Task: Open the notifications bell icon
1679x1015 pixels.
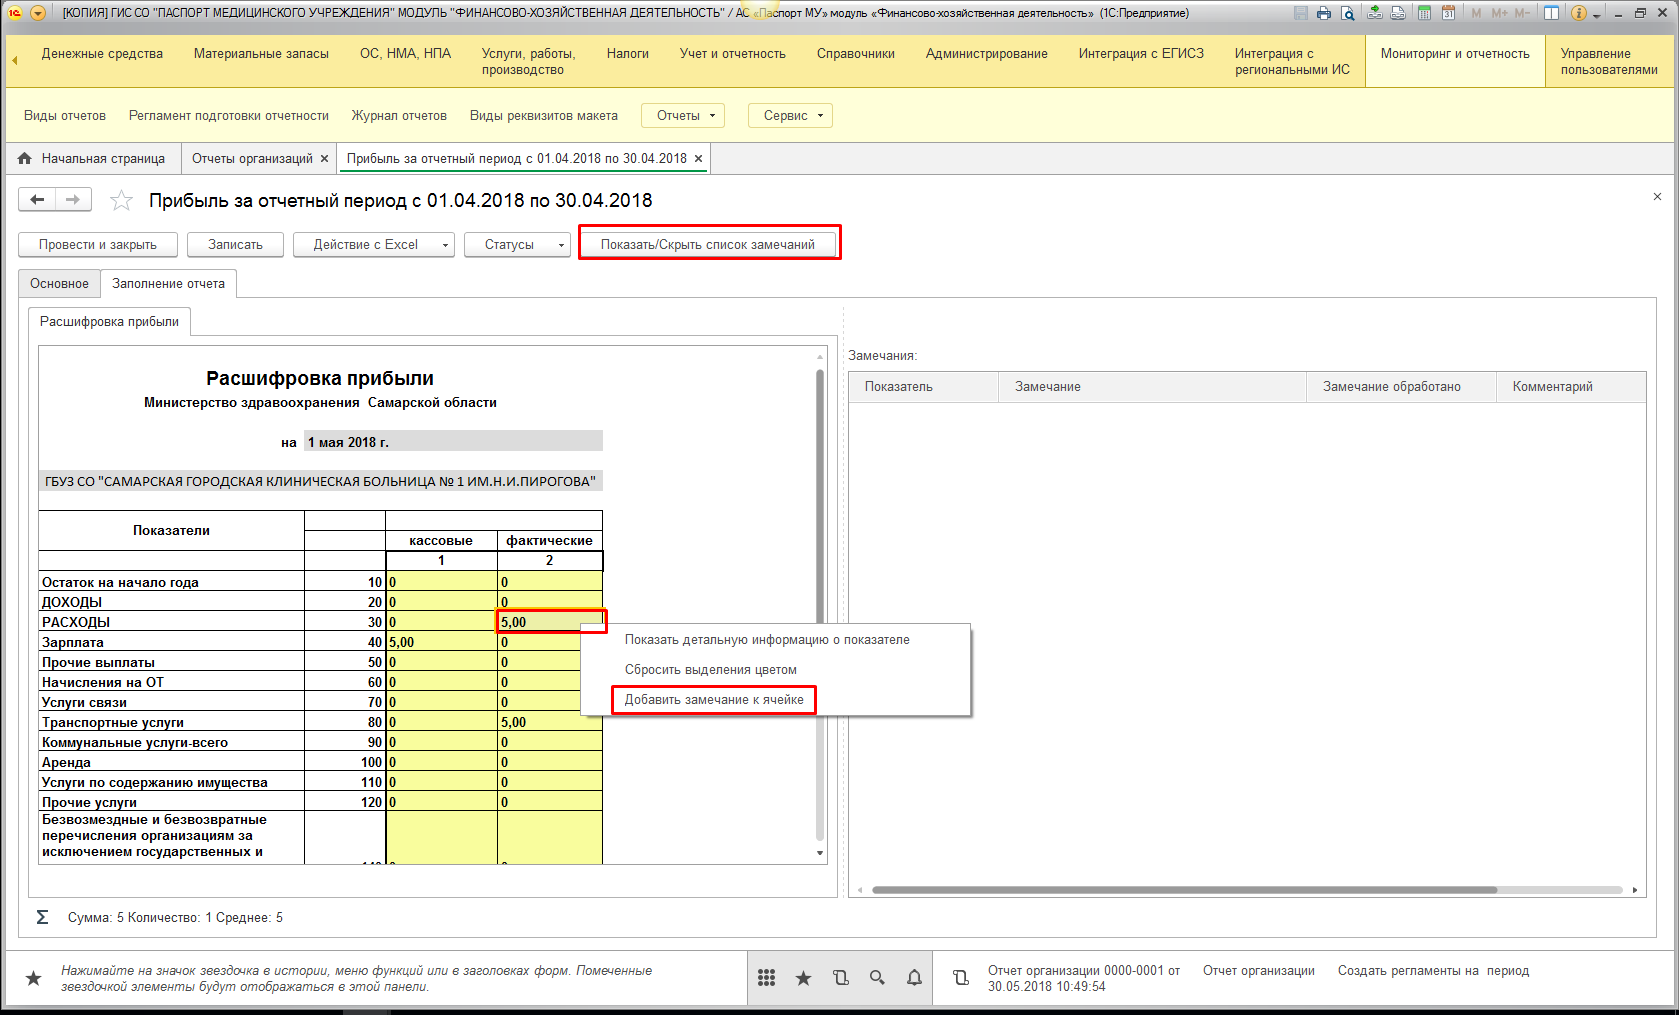Action: point(914,978)
